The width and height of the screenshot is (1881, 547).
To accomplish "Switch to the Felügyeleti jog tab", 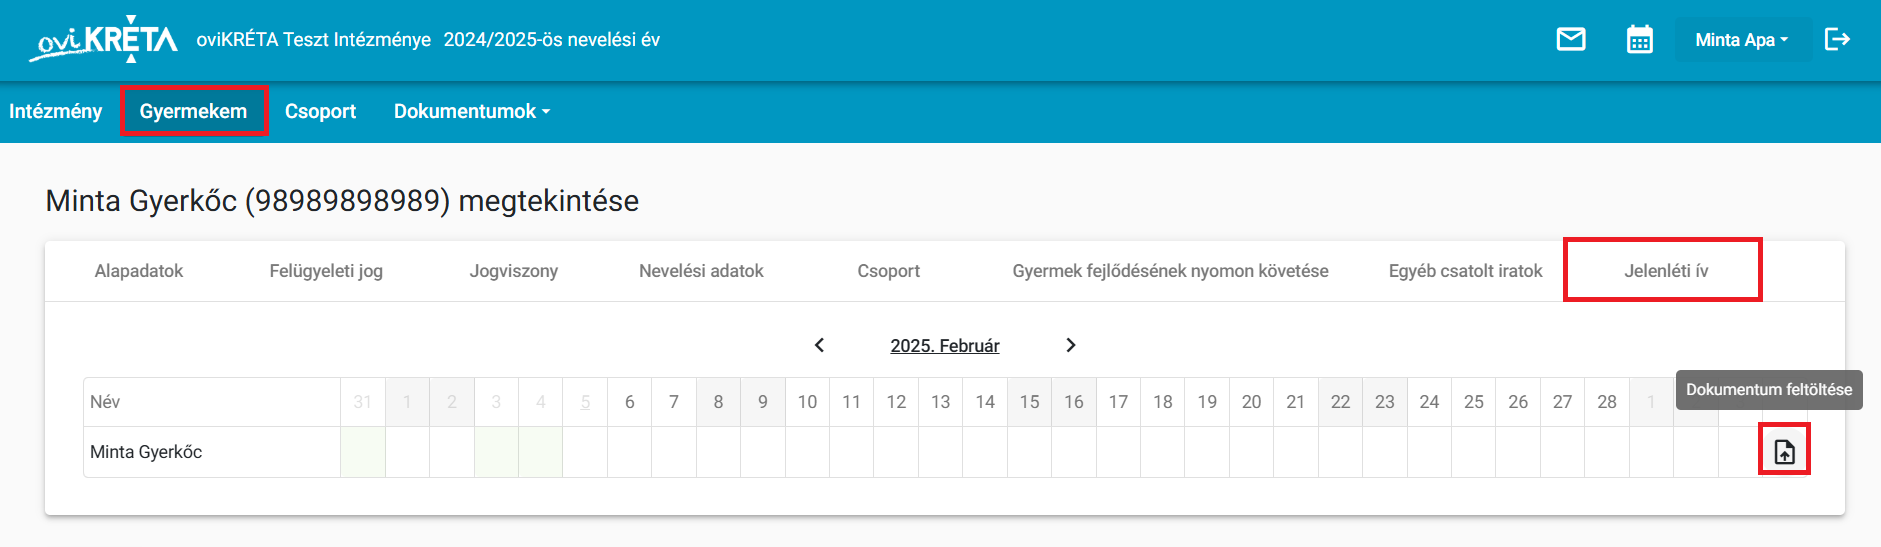I will pos(326,271).
